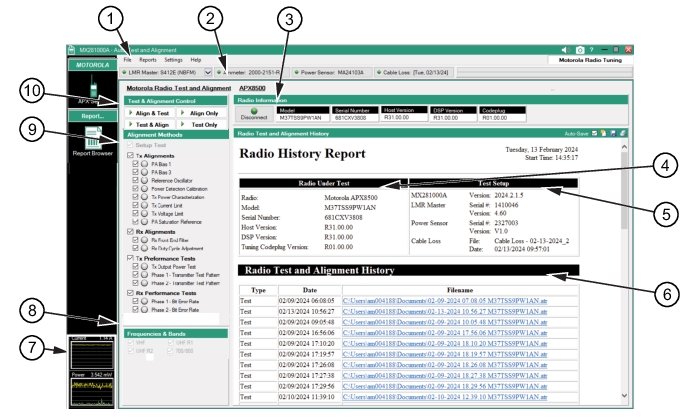Open the Report Browser icon
This screenshot has height=420, width=694.
click(93, 137)
